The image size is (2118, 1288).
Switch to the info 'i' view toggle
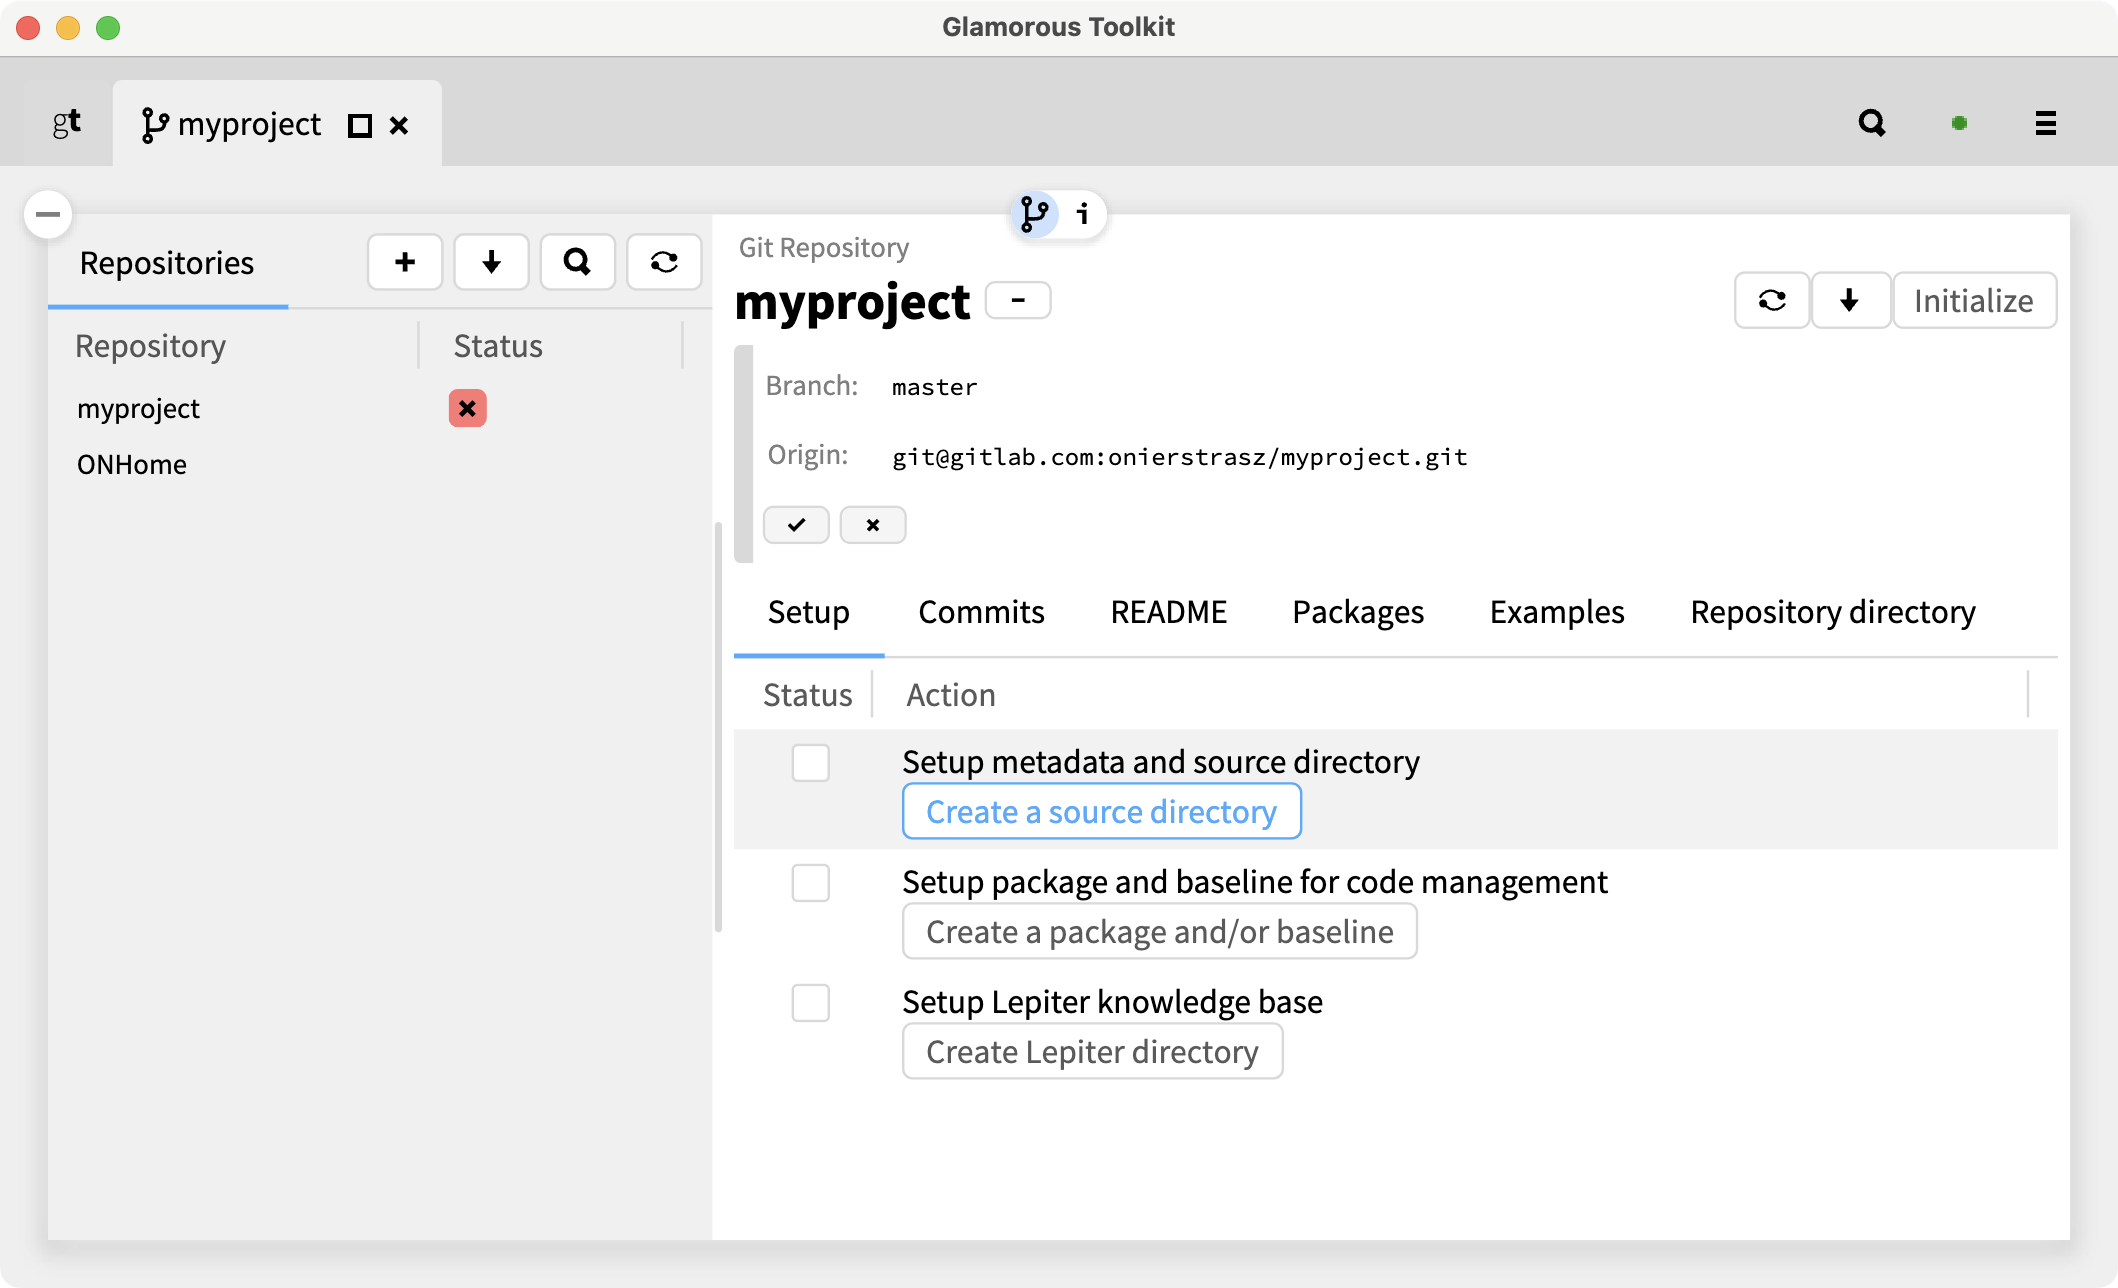[1082, 214]
